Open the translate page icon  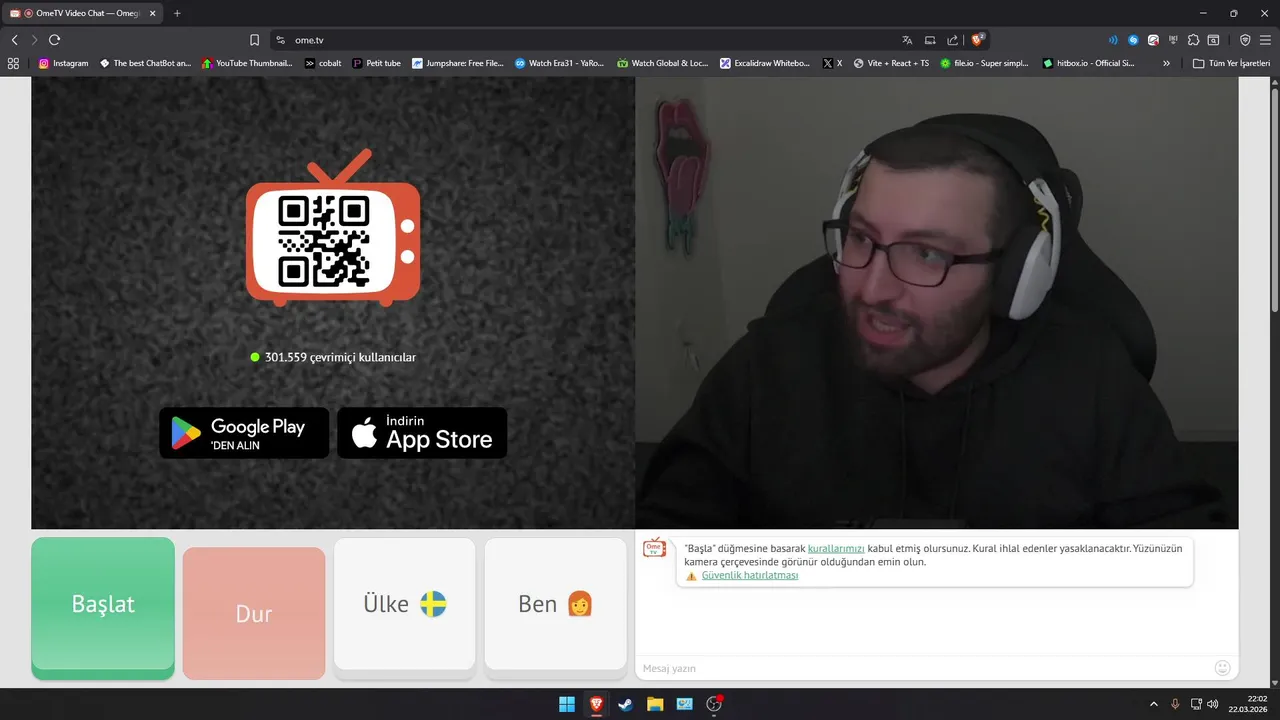907,40
